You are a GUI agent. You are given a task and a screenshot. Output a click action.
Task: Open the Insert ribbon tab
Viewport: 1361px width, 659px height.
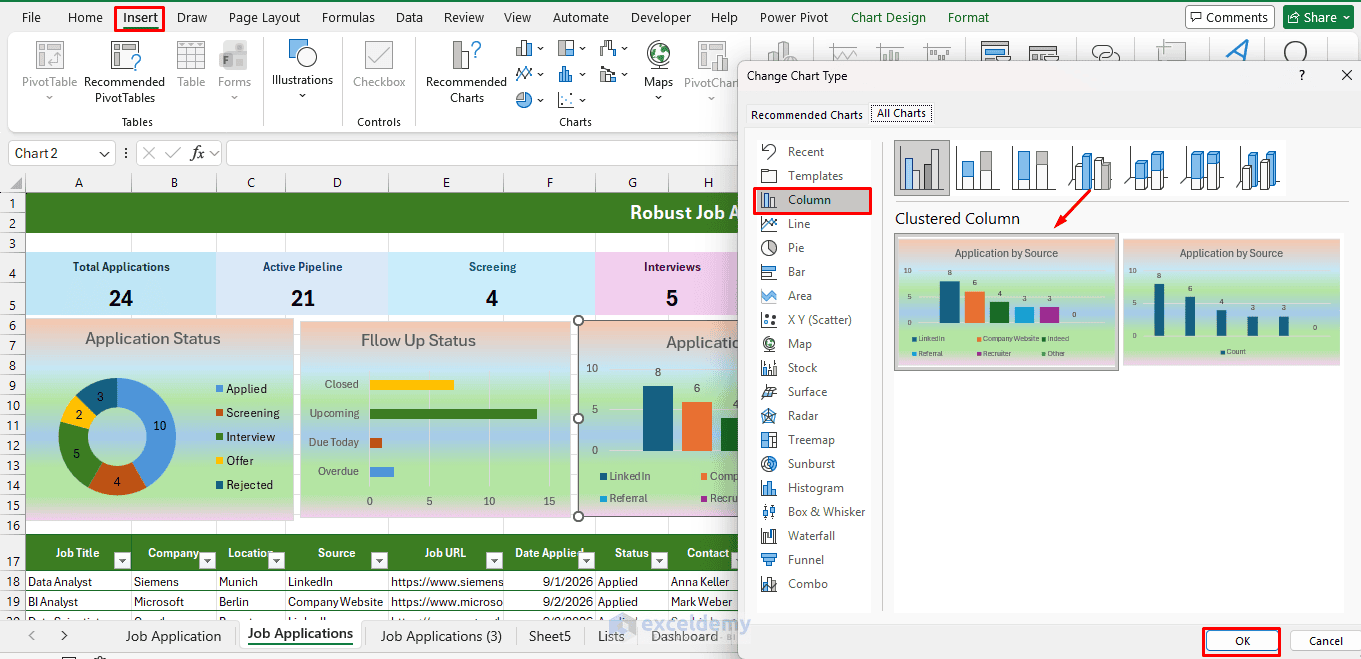click(x=140, y=18)
